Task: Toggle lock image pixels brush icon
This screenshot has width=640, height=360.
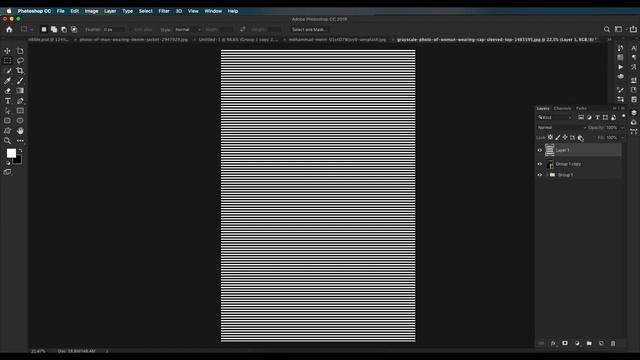Action: [558, 138]
